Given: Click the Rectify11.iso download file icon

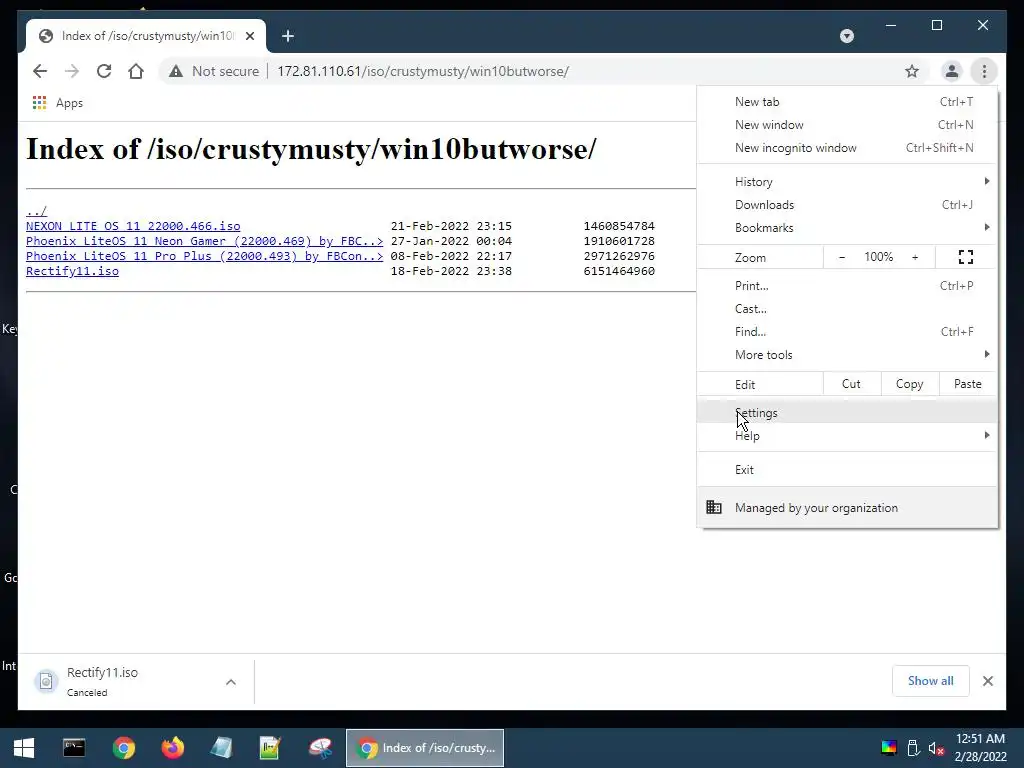Looking at the screenshot, I should [46, 681].
